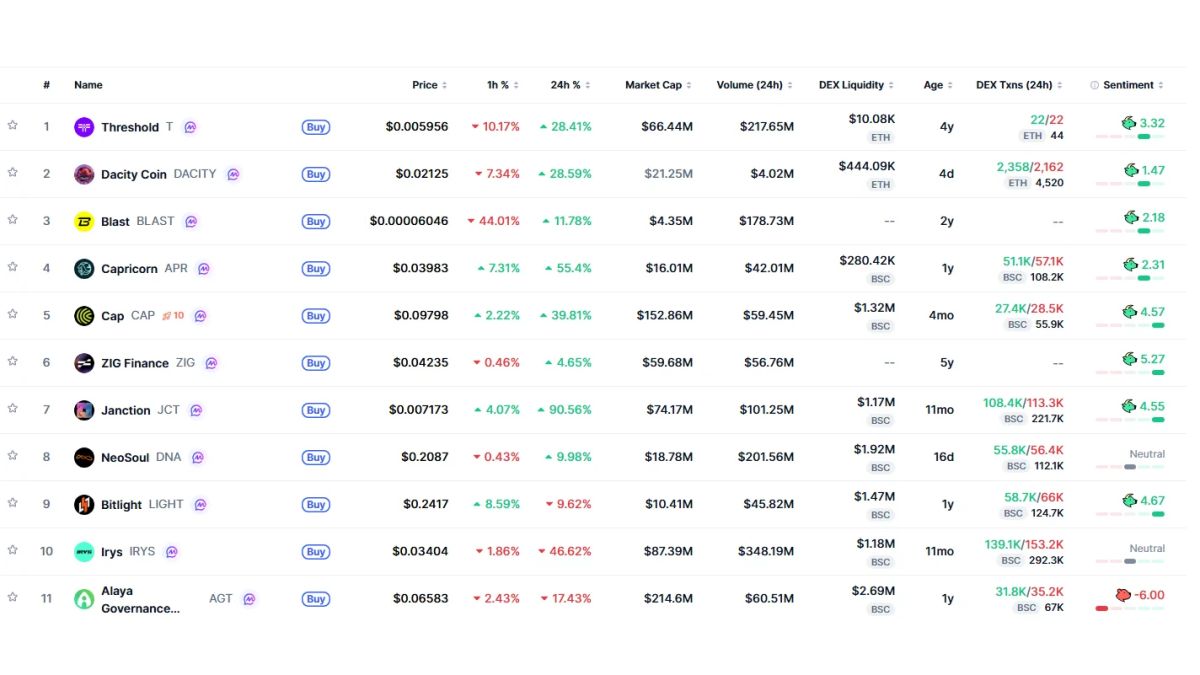
Task: Click the NeoSoul coin logo icon
Action: coord(84,457)
